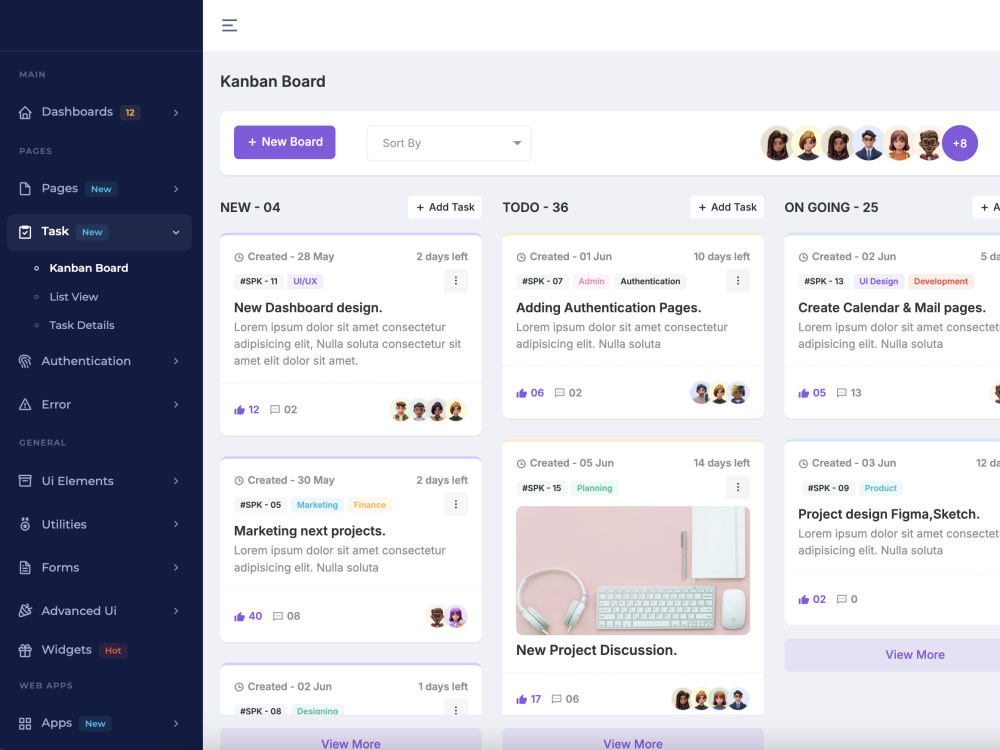Expand the Ui Elements menu chevron
Screen dimensions: 1000x750
[x=176, y=481]
